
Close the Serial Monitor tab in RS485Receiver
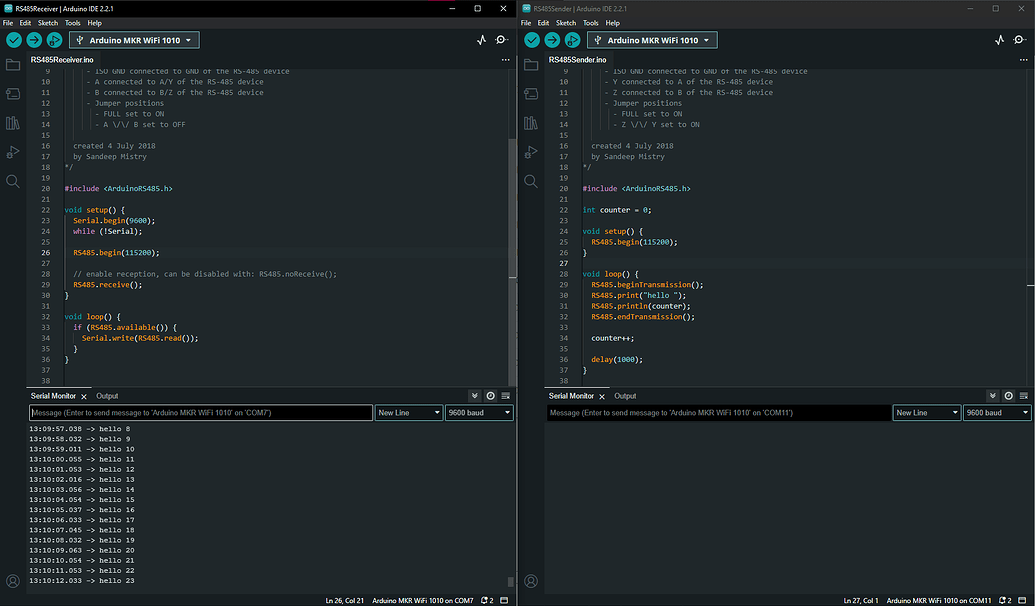coord(84,397)
